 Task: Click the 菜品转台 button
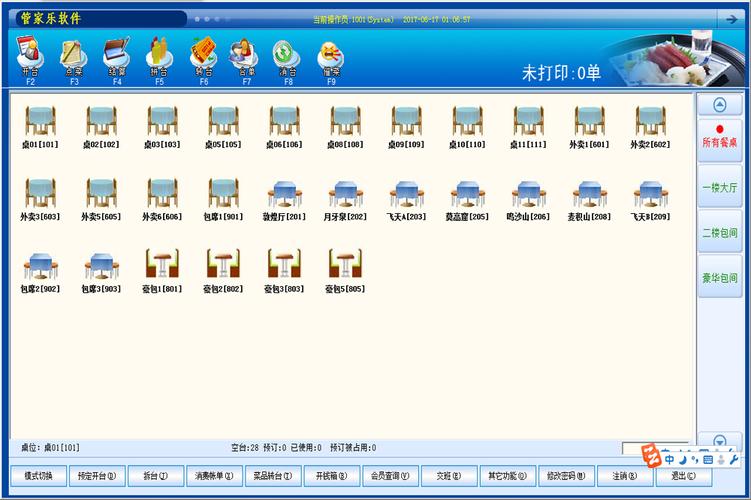[x=273, y=476]
